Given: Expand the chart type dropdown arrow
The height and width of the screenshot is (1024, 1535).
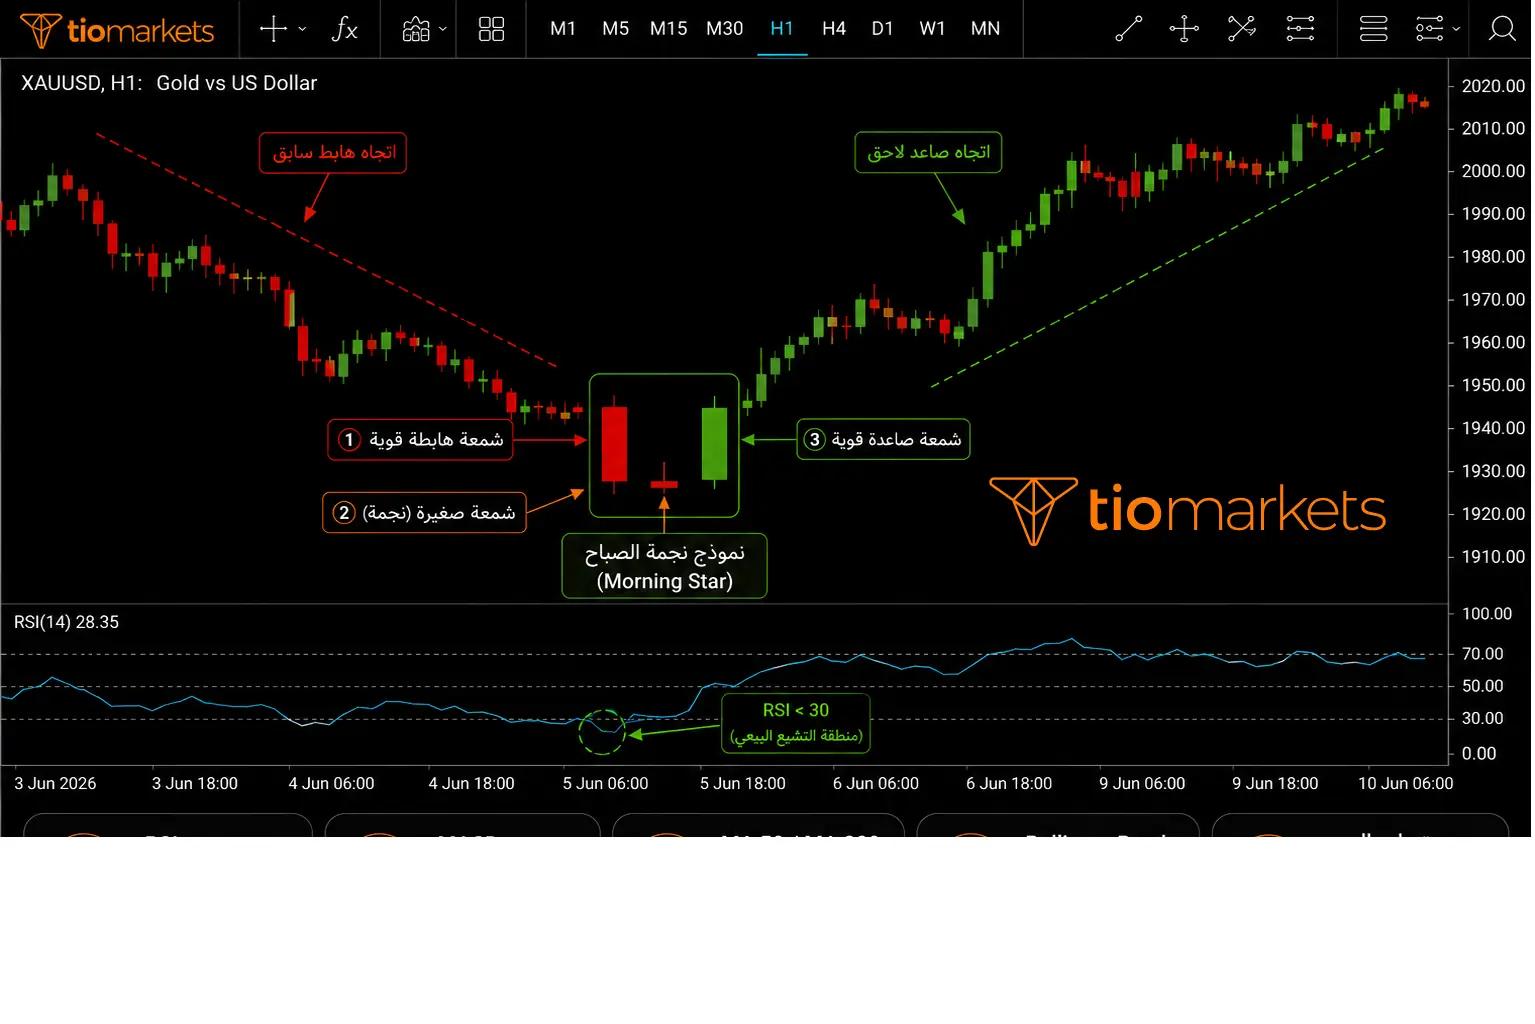Looking at the screenshot, I should pos(443,30).
